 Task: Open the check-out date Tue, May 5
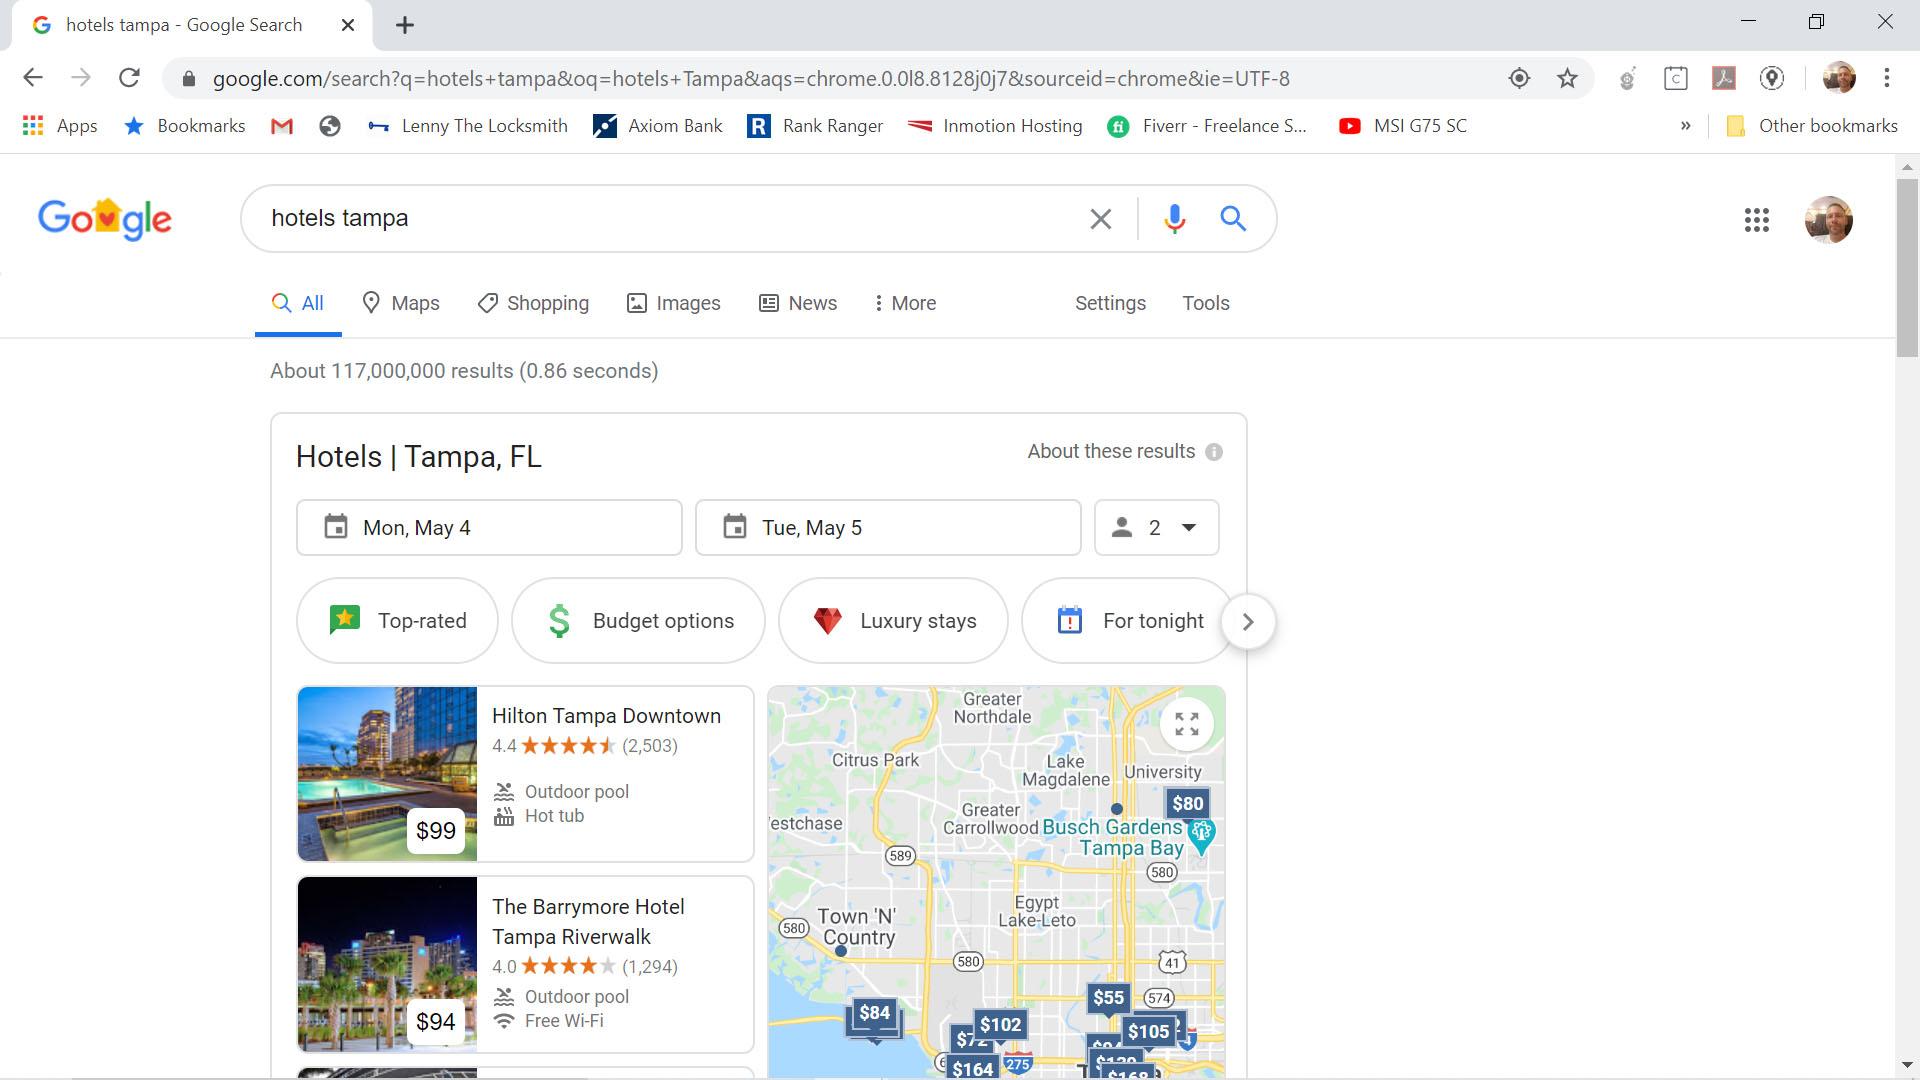click(x=888, y=528)
